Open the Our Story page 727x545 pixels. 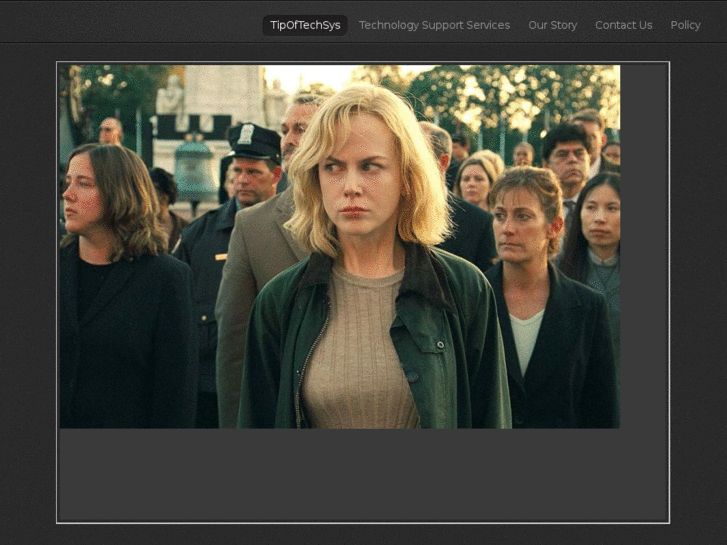tap(553, 26)
